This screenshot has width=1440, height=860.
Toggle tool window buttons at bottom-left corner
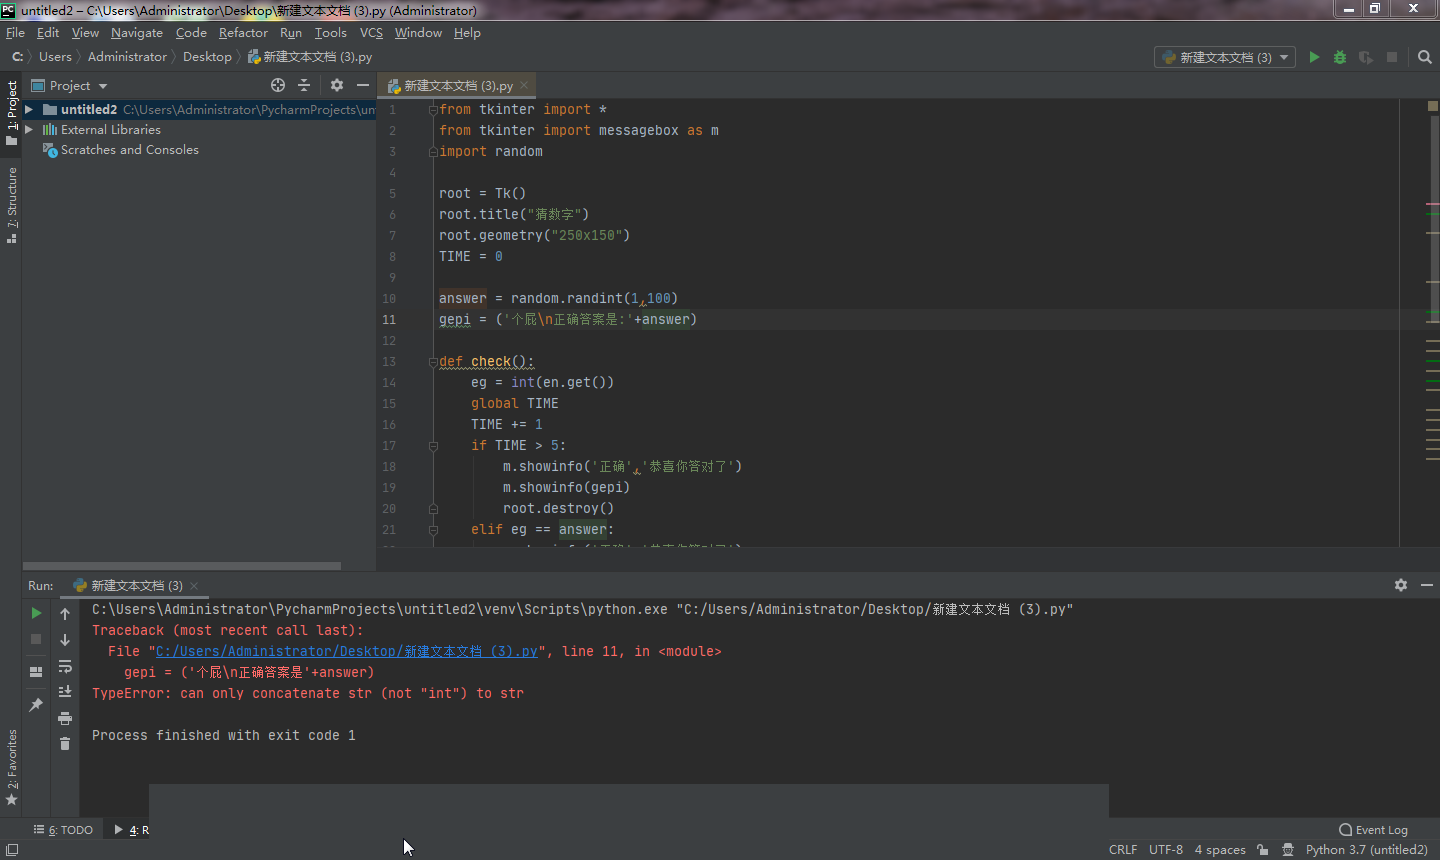tap(12, 849)
